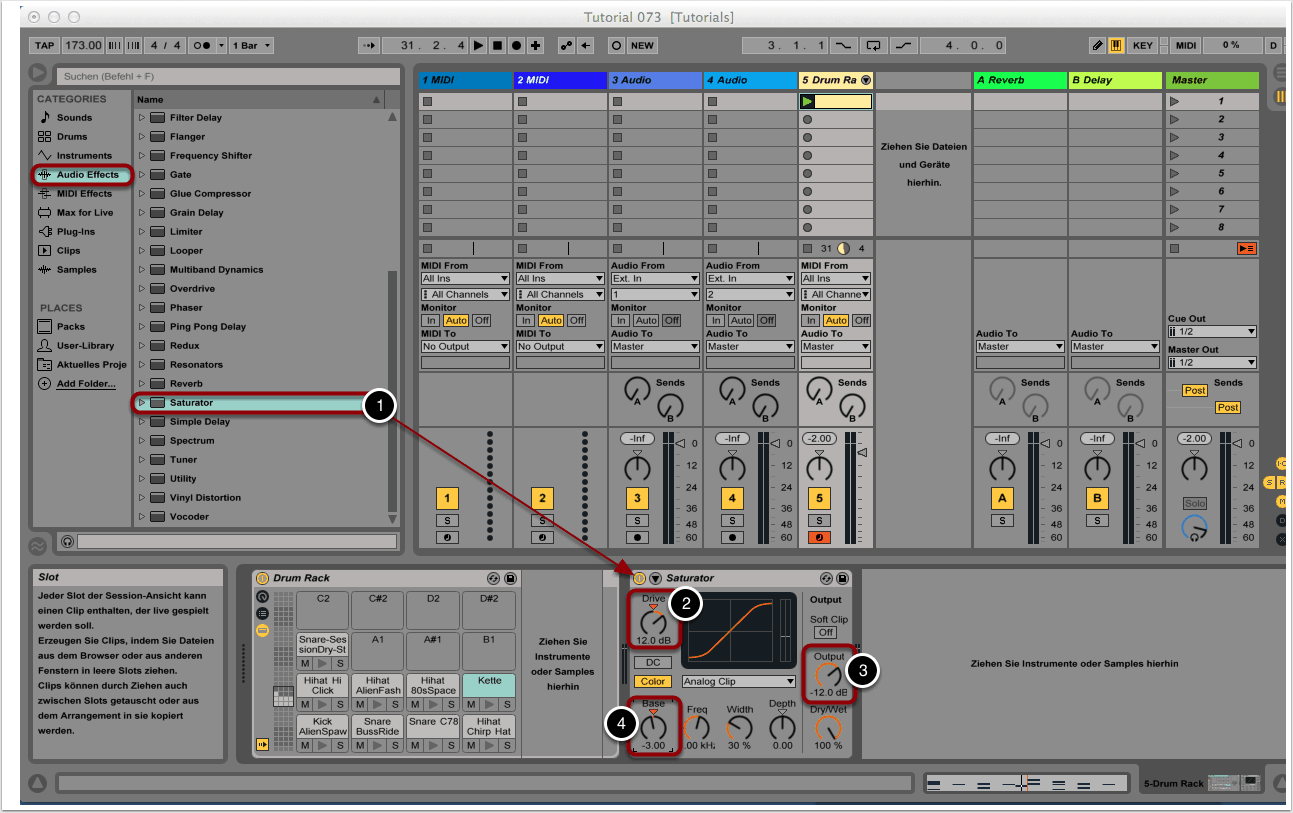1293x813 pixels.
Task: Show the Drum Rack chain list
Action: 263,613
